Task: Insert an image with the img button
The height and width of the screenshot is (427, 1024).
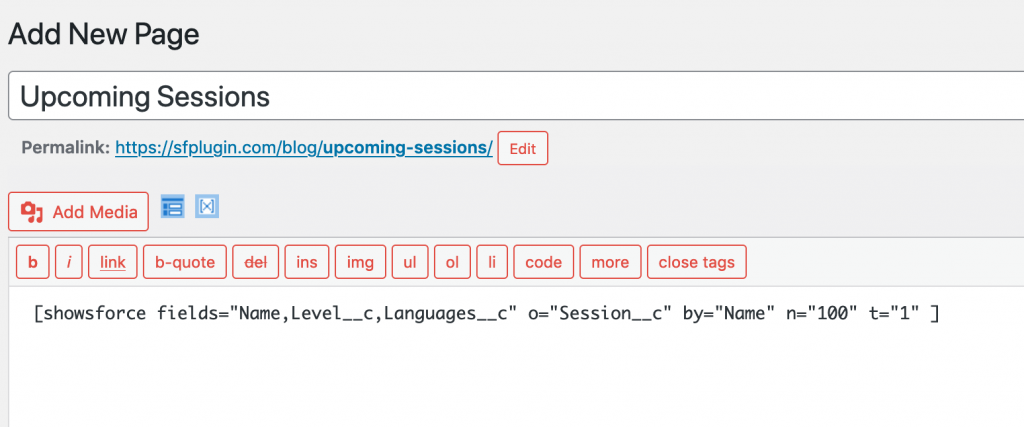Action: pyautogui.click(x=360, y=262)
